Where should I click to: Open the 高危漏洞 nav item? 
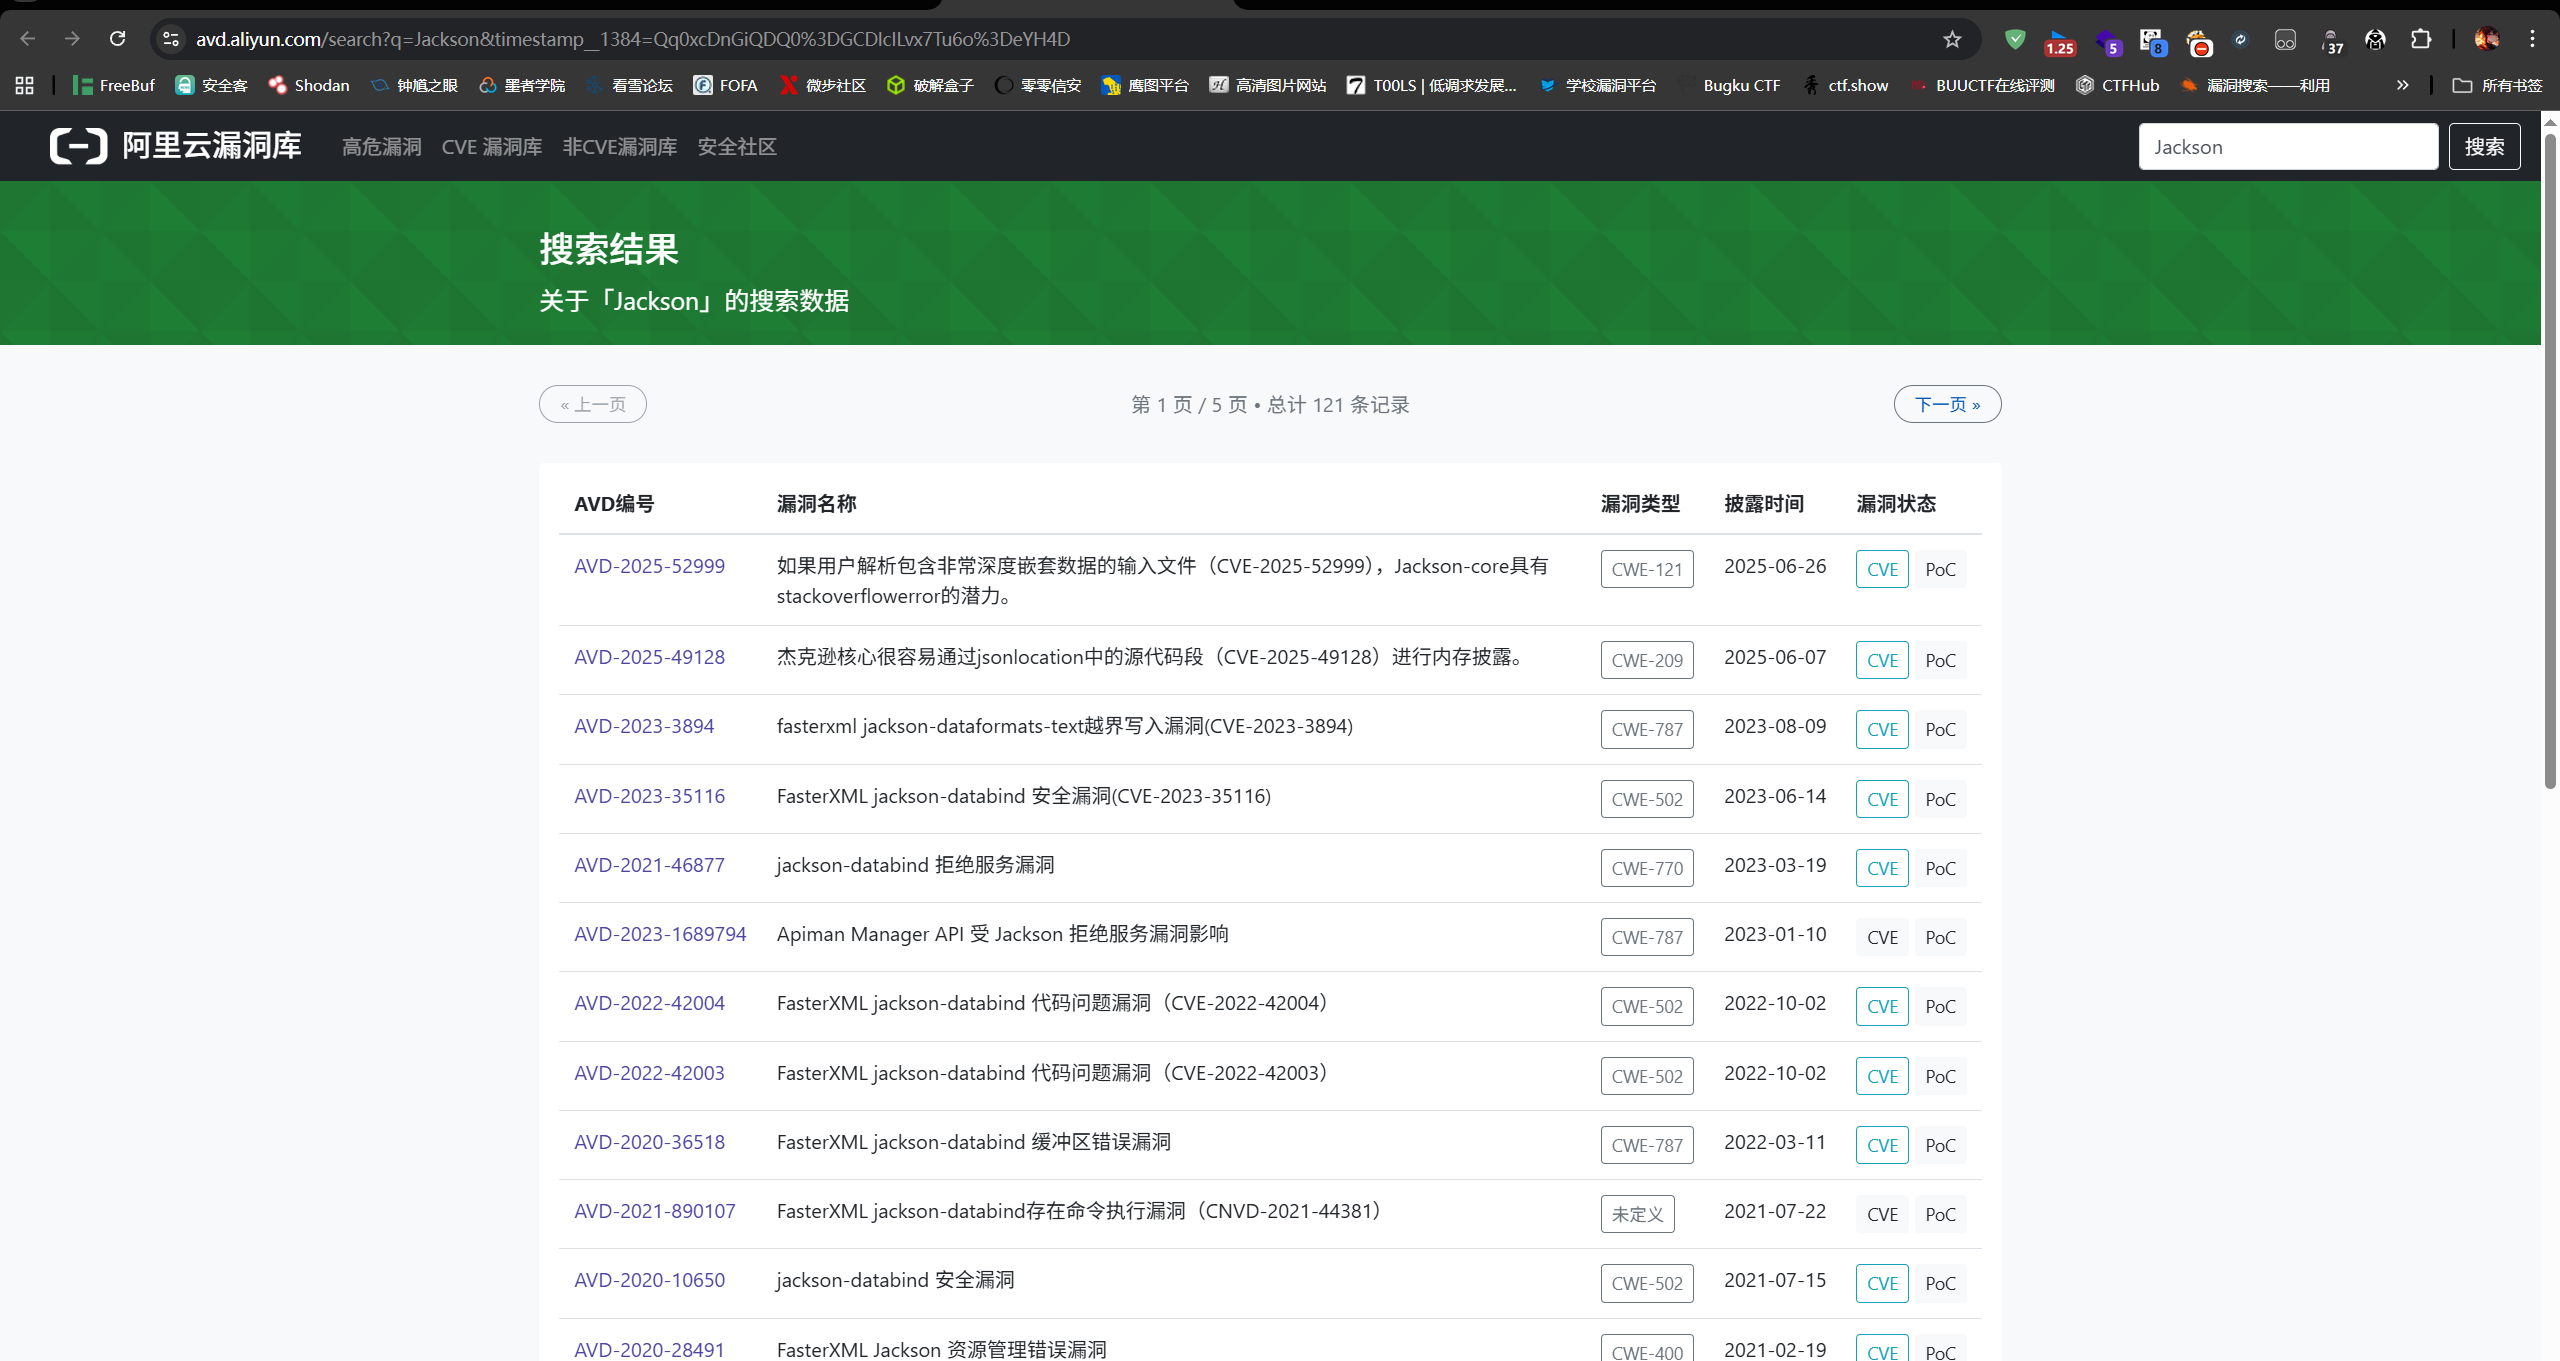(381, 147)
